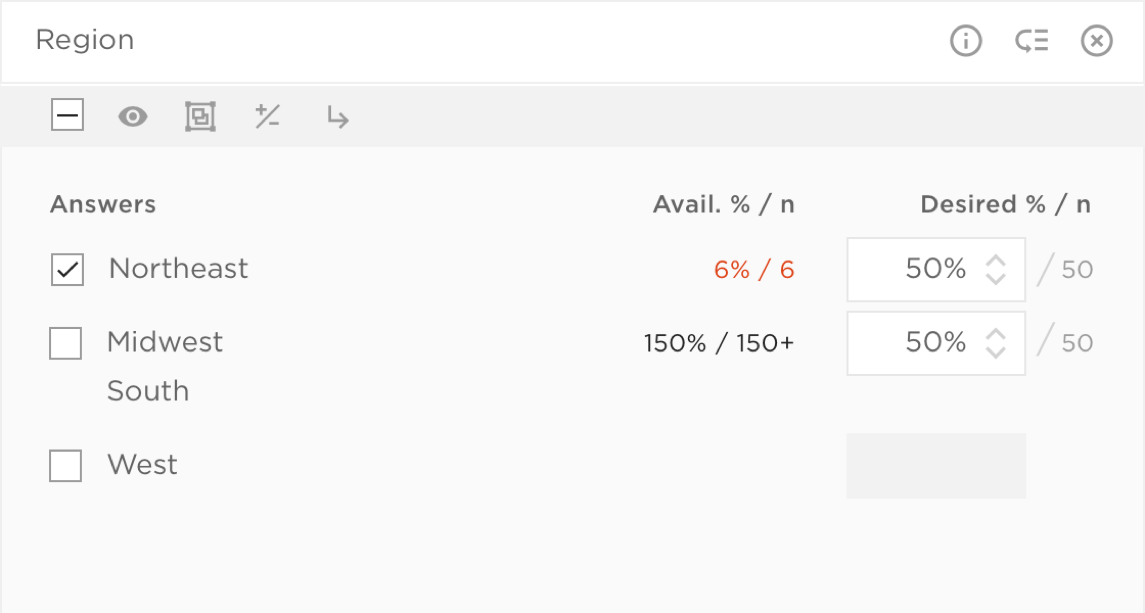Decrease the Midwest desired percentage
Screen dimensions: 1145x613
pyautogui.click(x=995, y=352)
